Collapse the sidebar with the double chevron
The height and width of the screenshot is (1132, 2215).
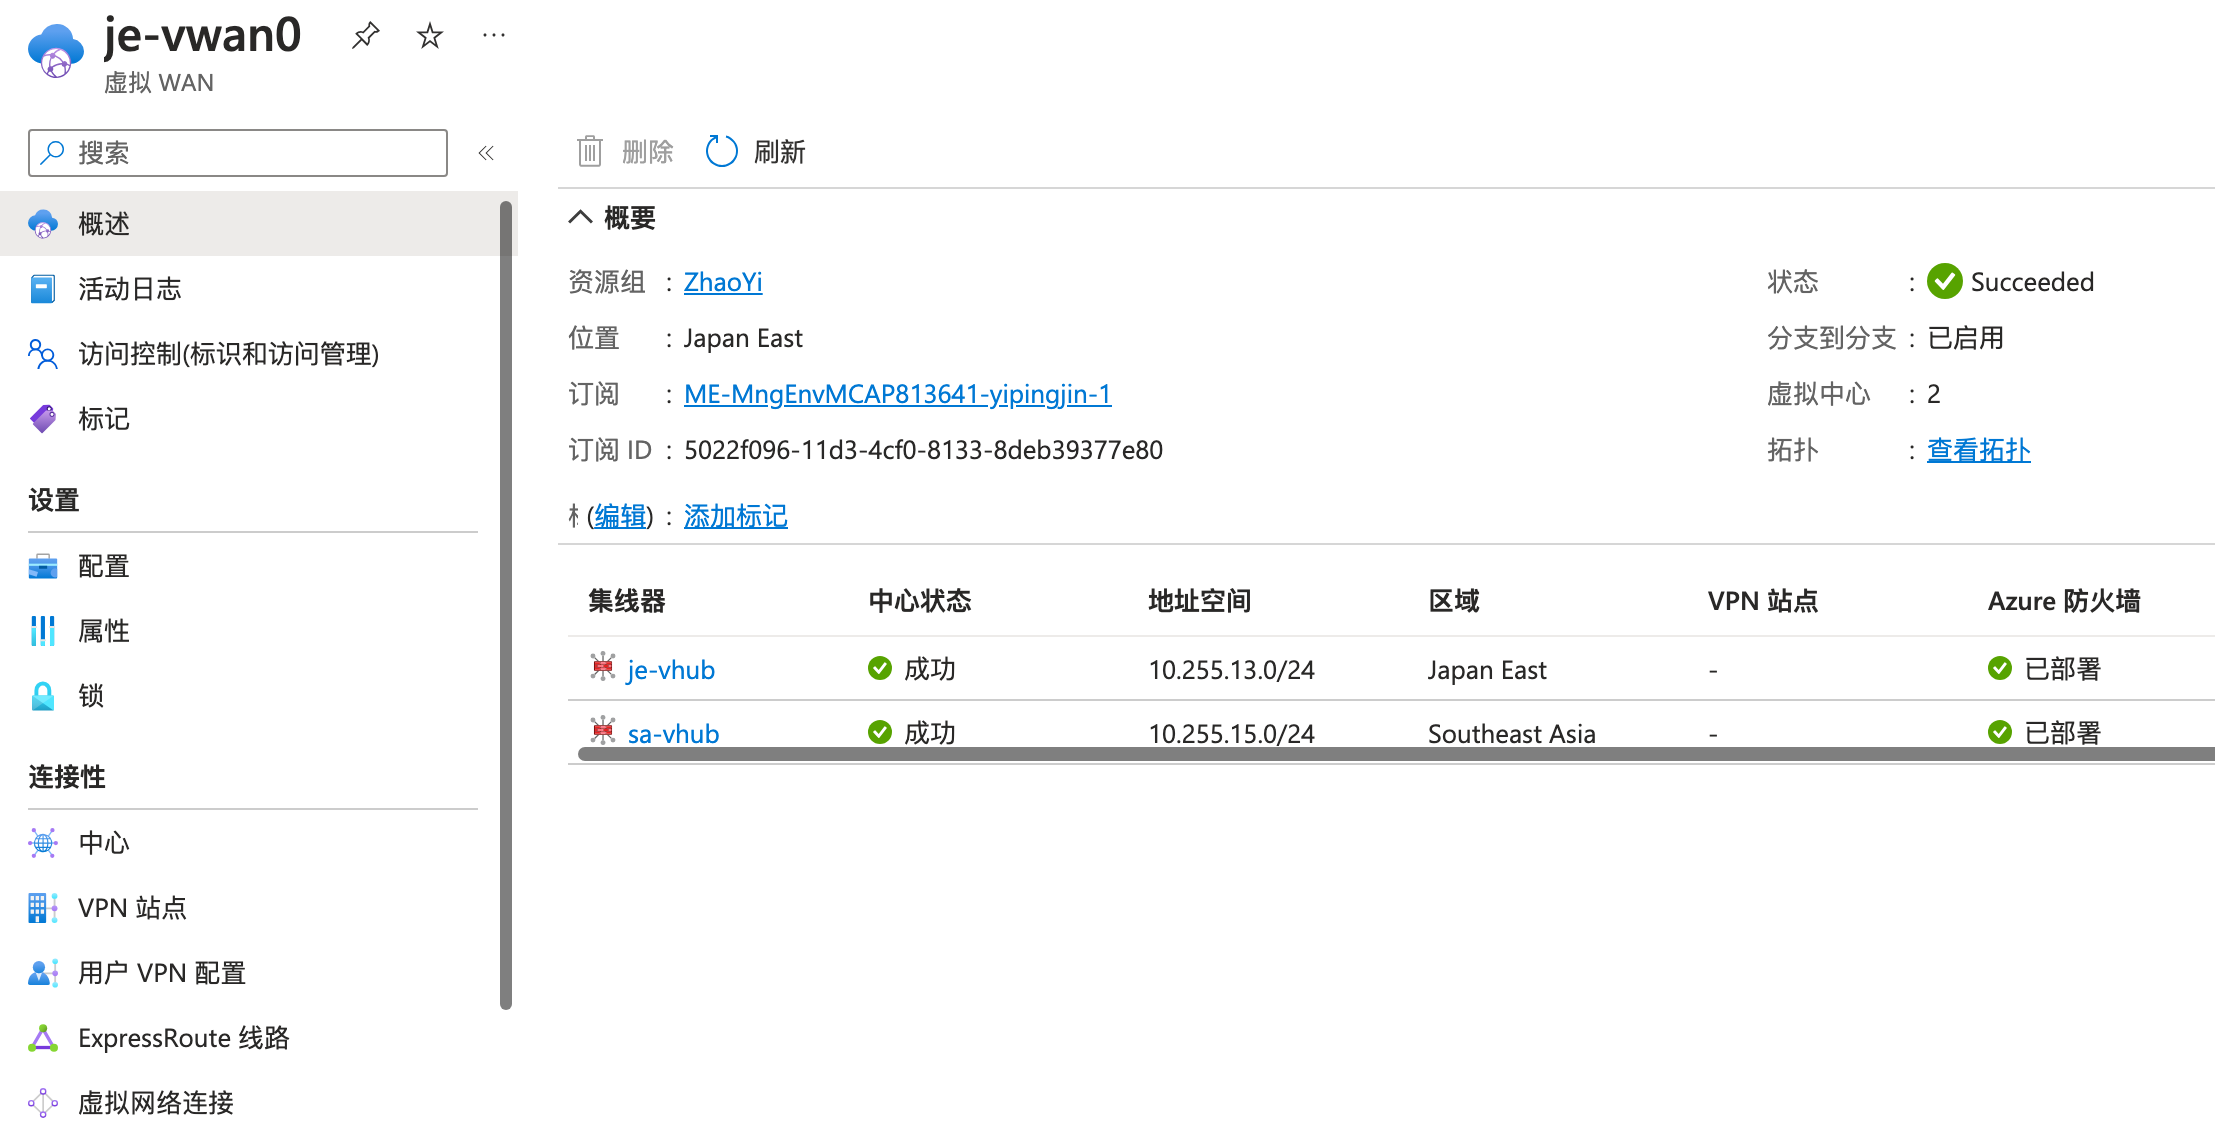pos(486,153)
